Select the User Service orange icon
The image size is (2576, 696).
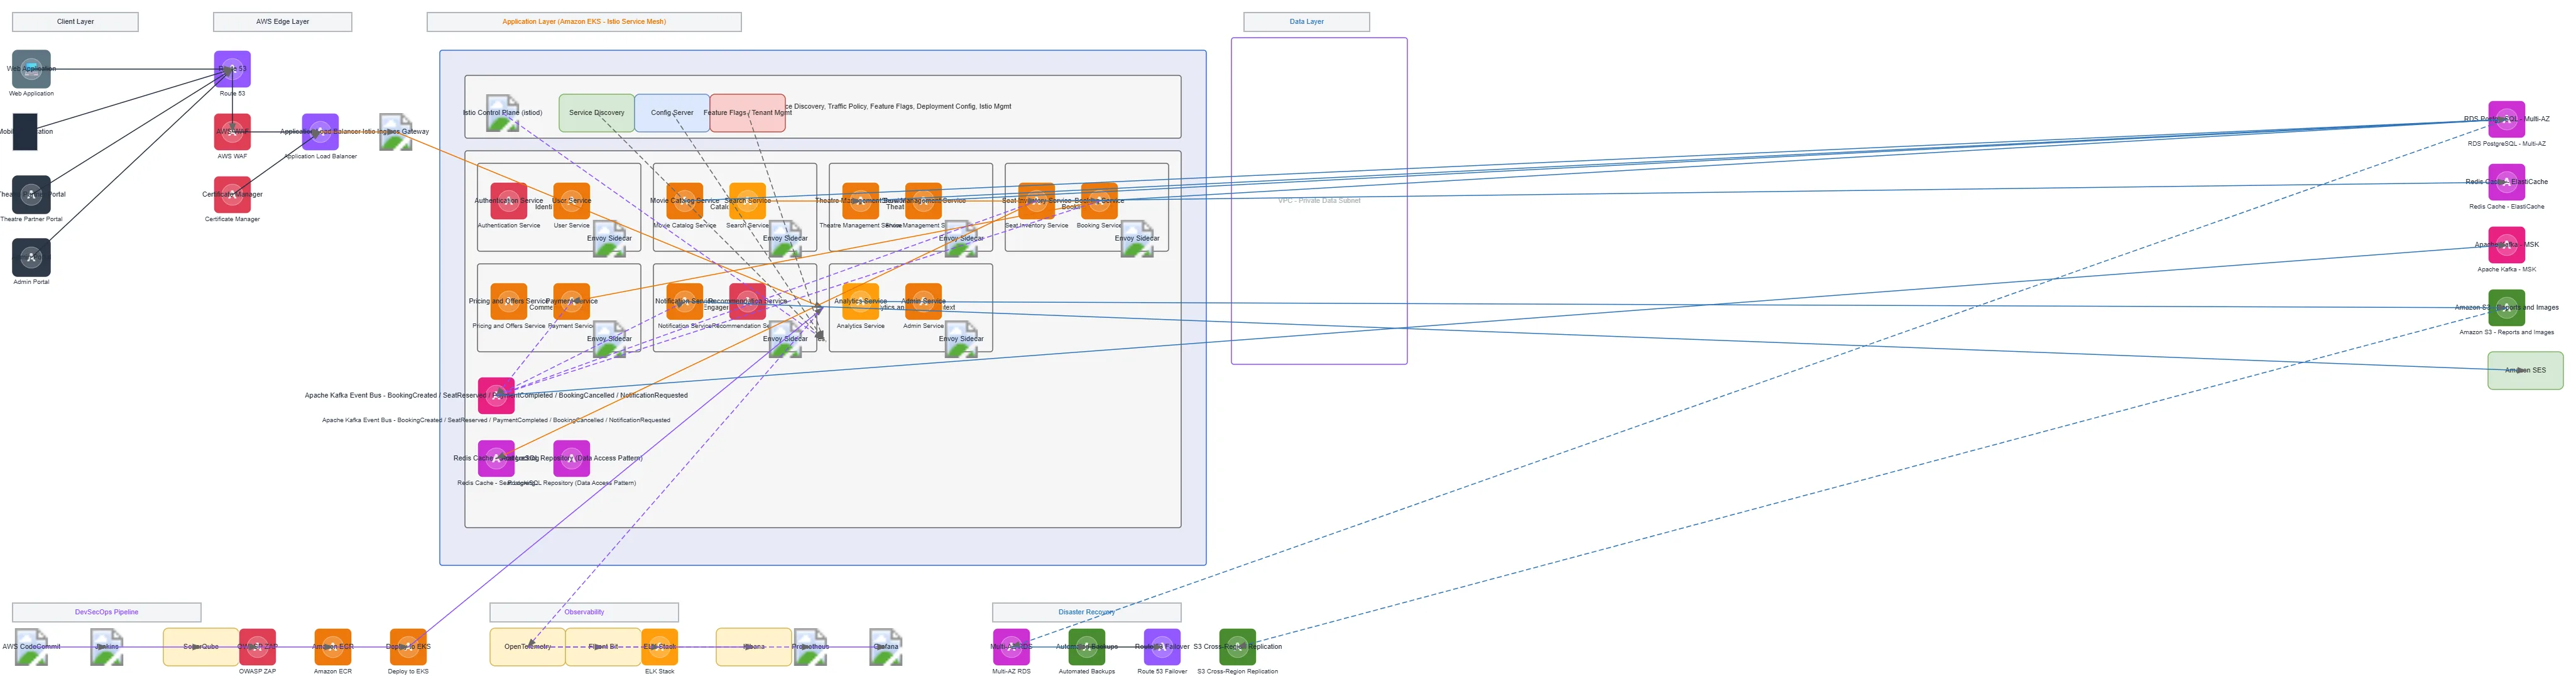571,201
